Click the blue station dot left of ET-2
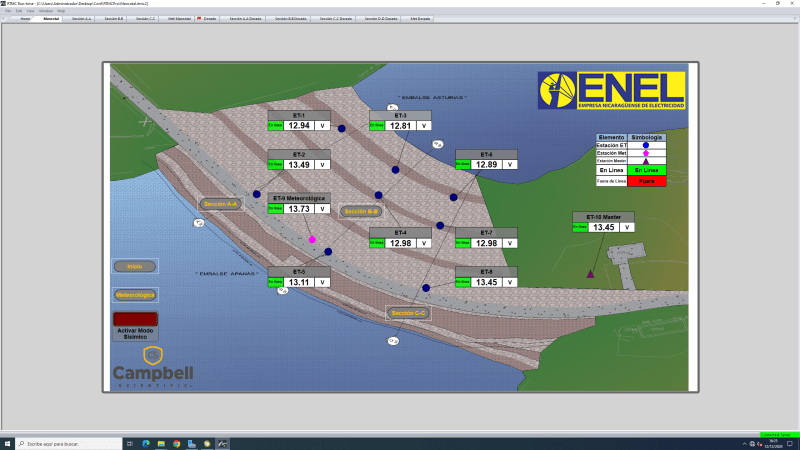 (x=257, y=194)
